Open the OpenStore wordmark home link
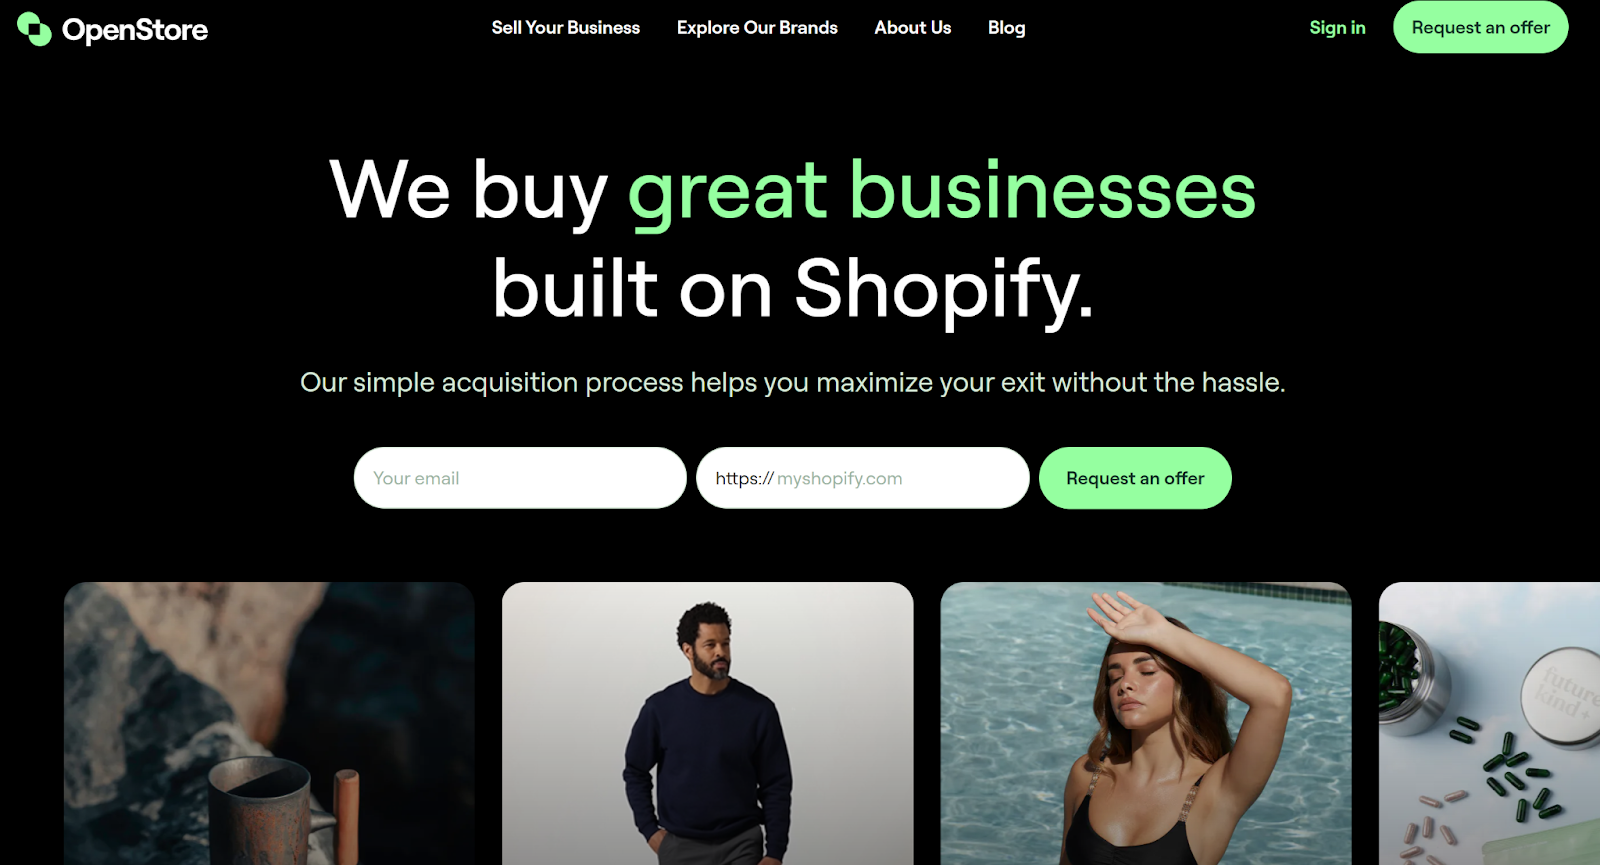 point(135,30)
